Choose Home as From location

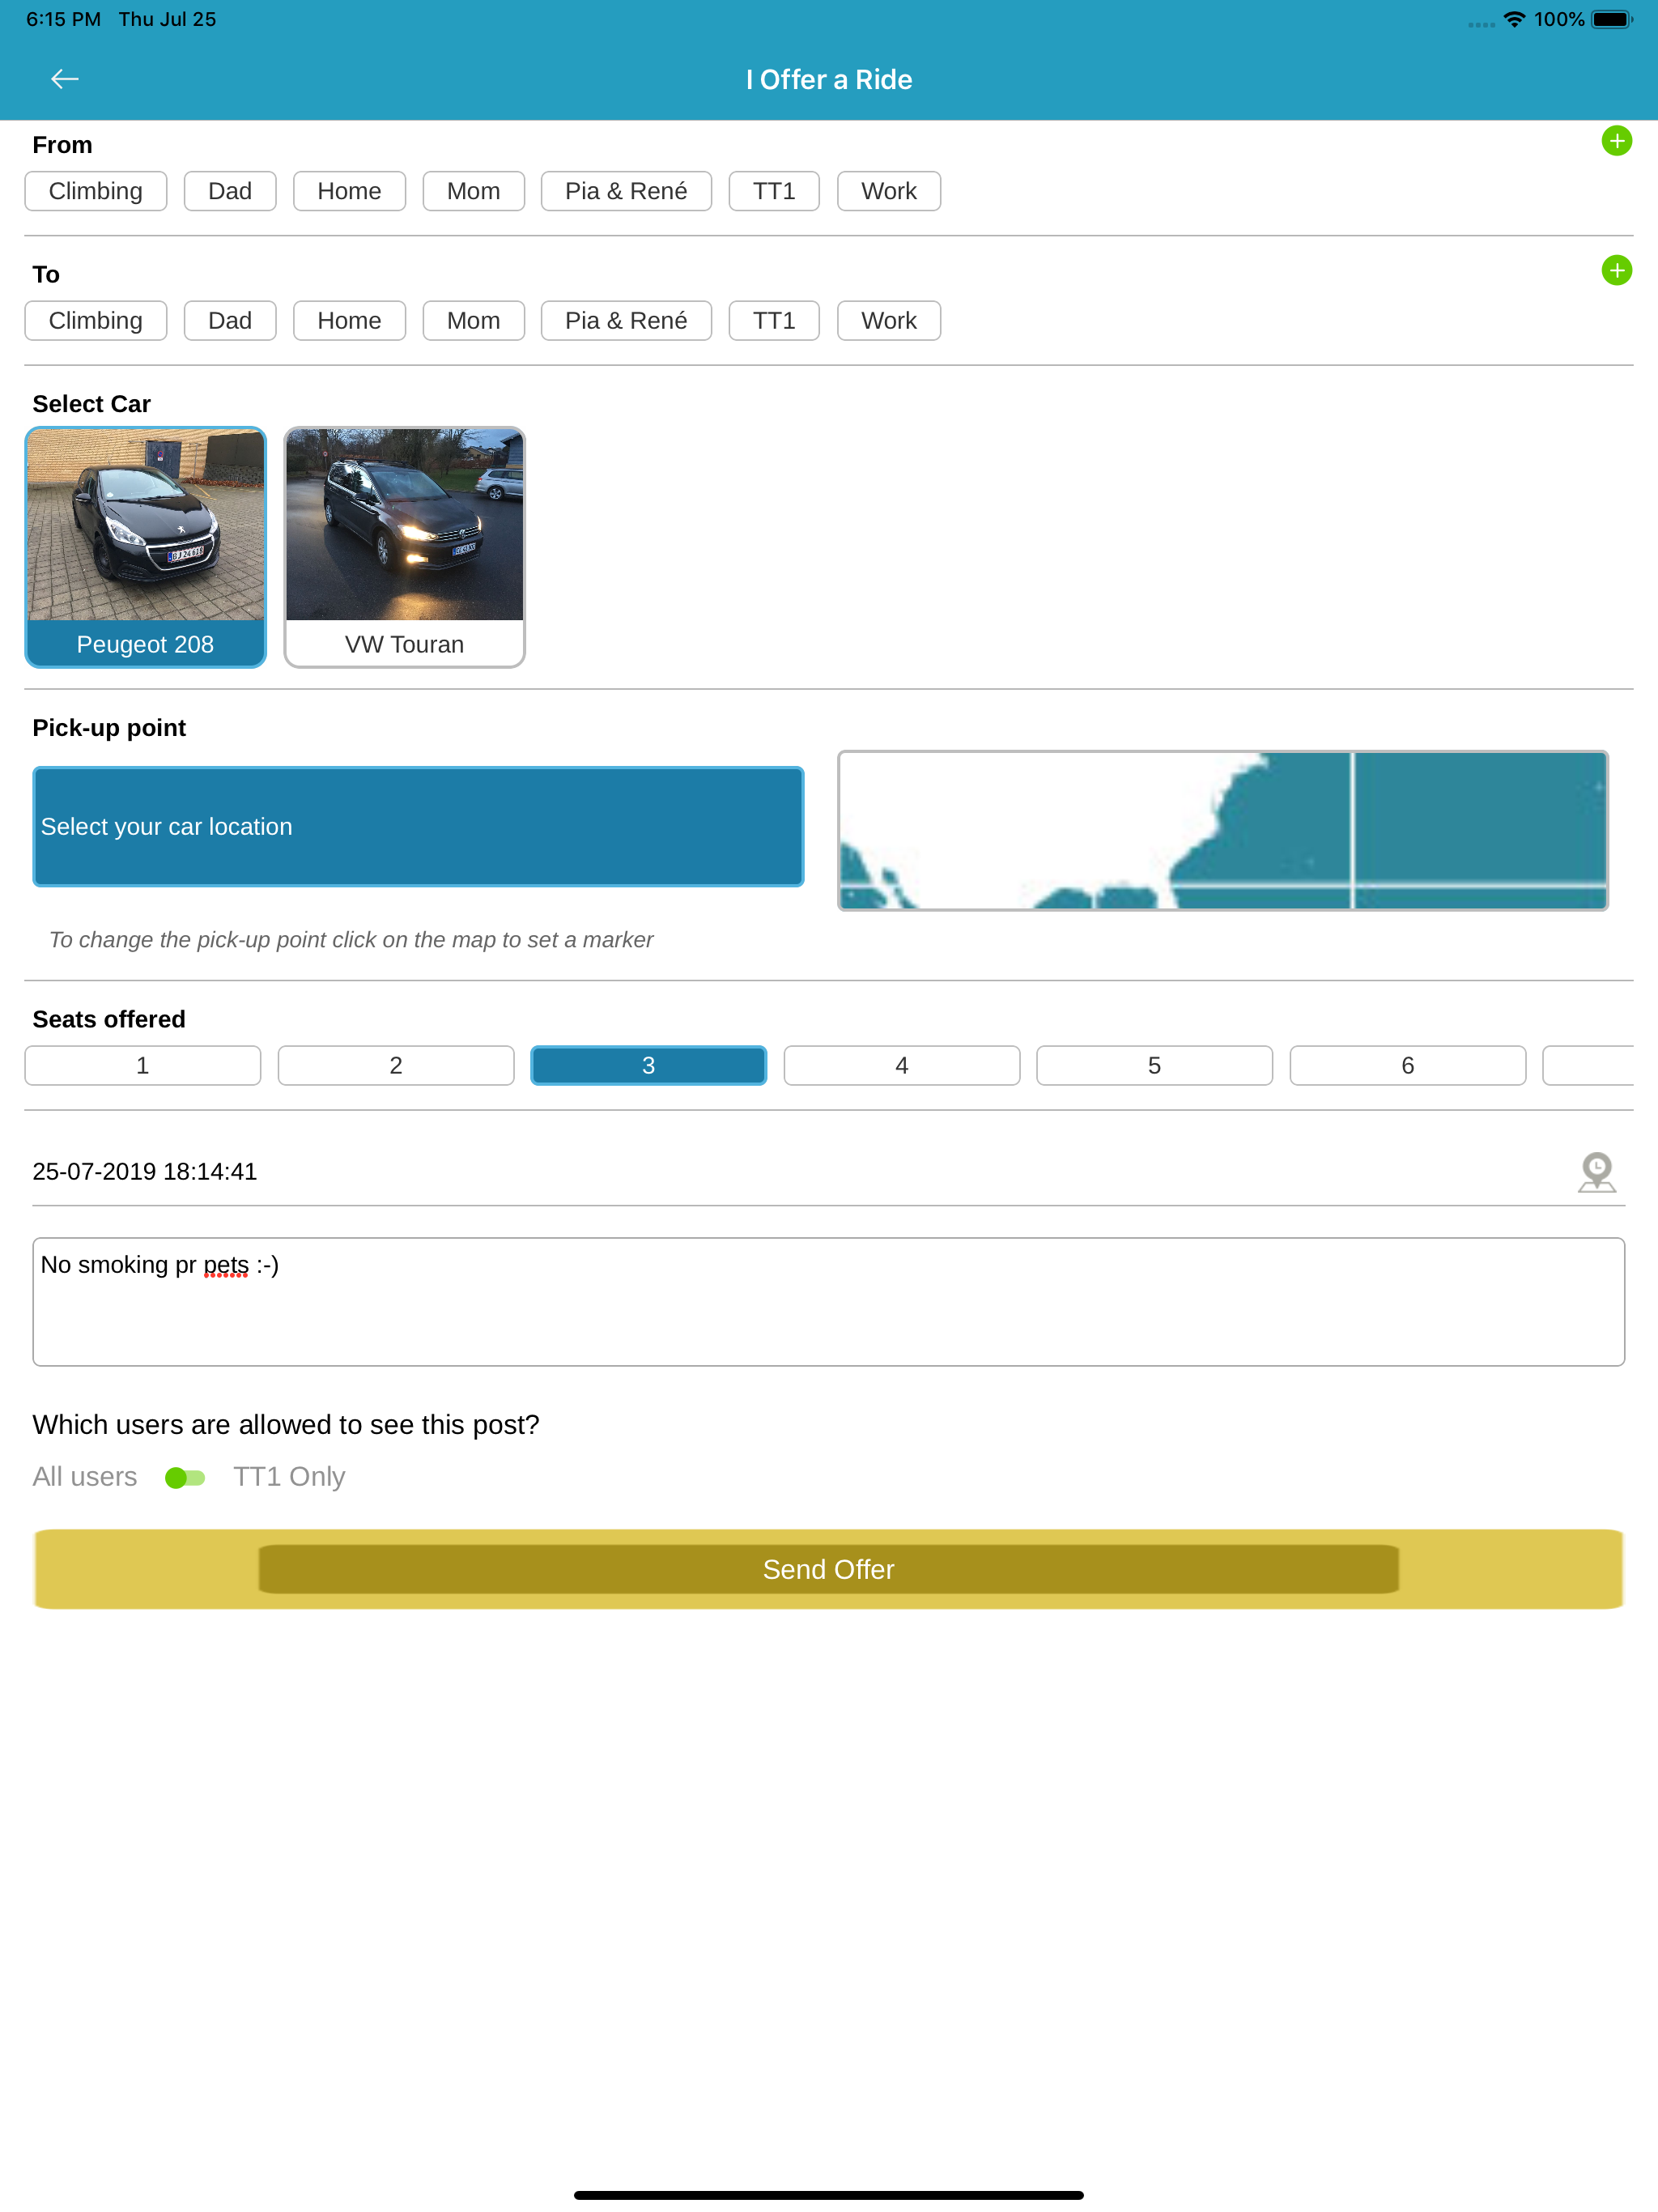pyautogui.click(x=349, y=191)
